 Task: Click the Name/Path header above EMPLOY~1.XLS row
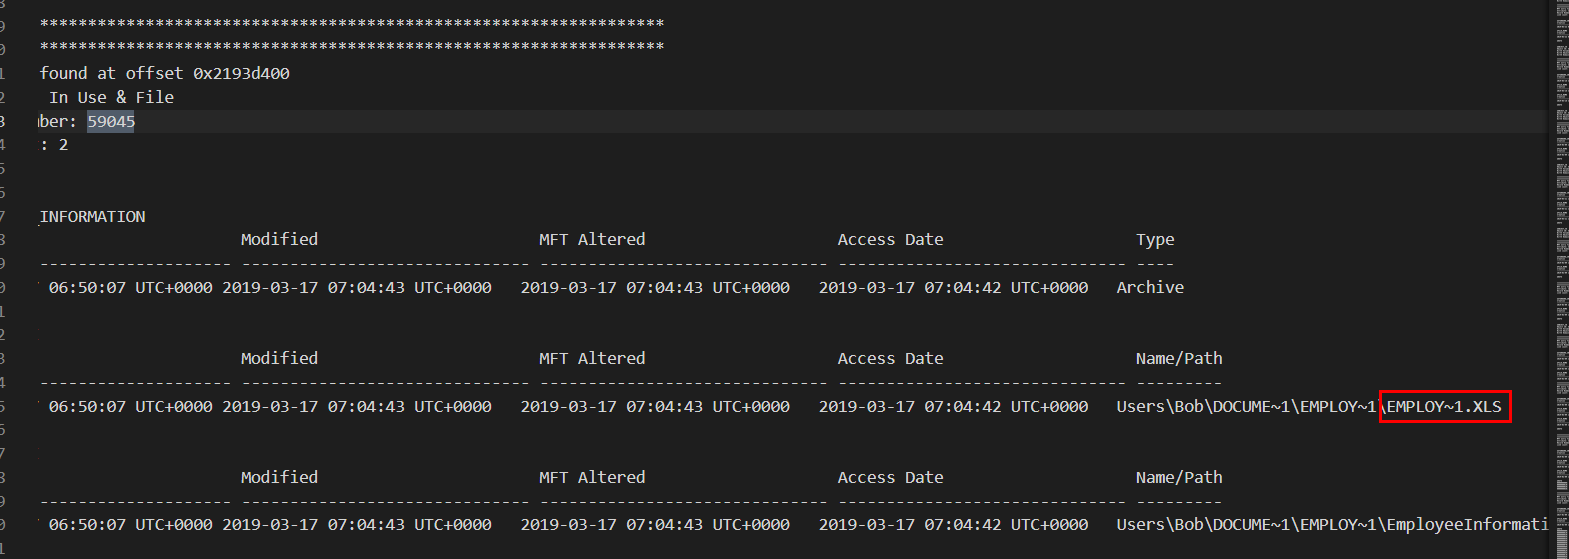point(1179,358)
